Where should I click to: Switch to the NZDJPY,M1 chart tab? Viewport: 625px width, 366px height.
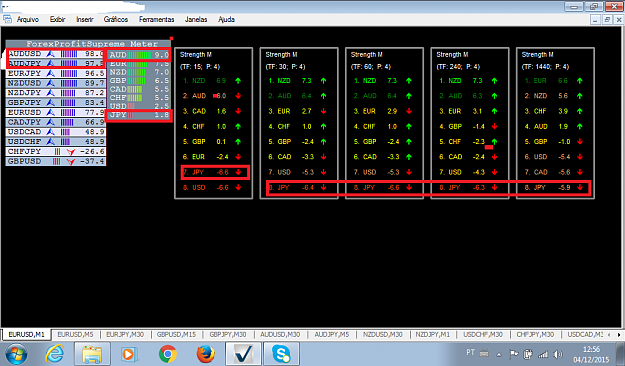tap(432, 335)
